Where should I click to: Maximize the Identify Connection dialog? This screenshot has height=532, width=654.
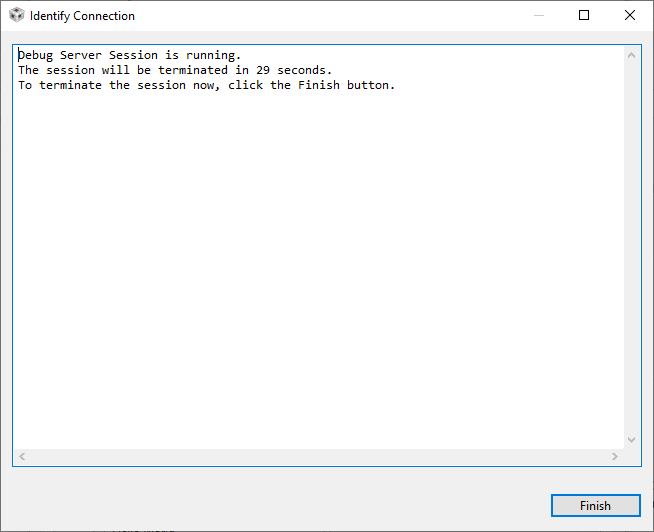(585, 16)
